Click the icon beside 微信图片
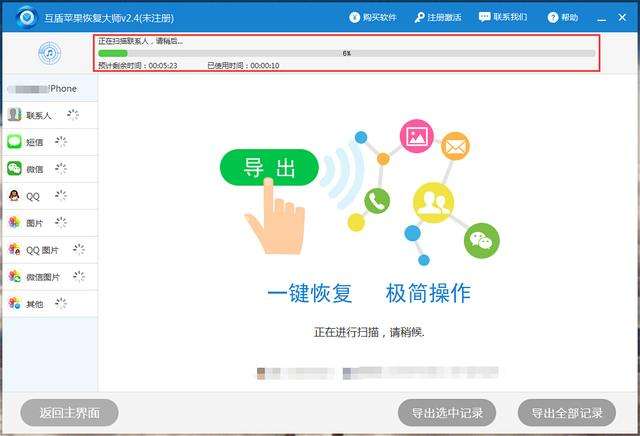 (14, 276)
